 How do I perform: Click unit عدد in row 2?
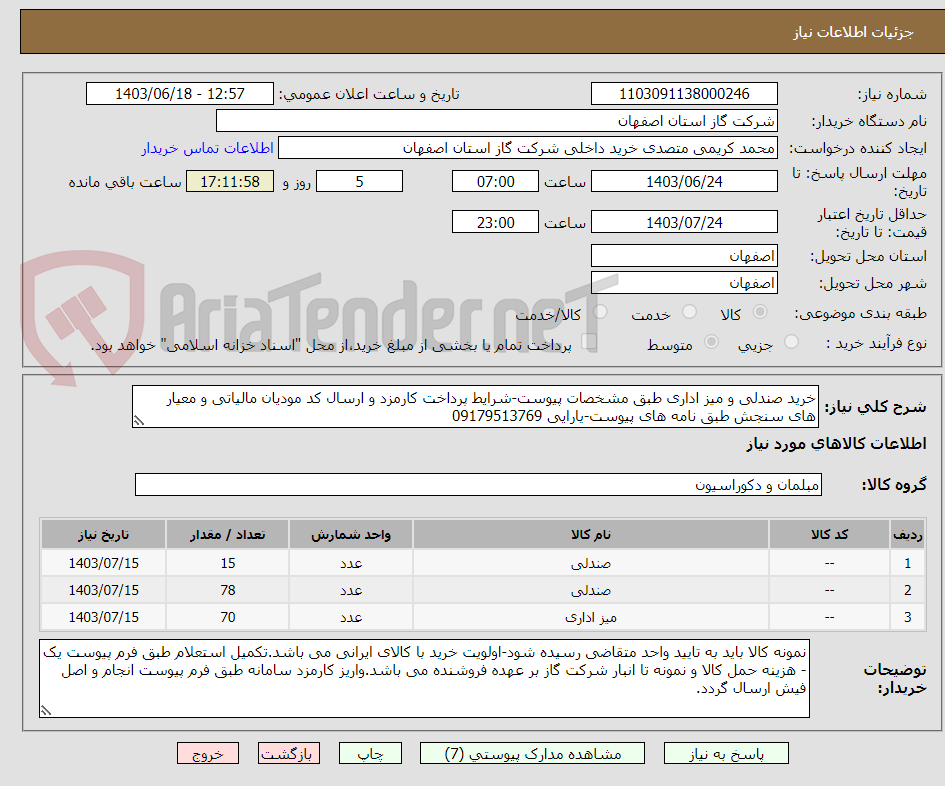coord(351,591)
